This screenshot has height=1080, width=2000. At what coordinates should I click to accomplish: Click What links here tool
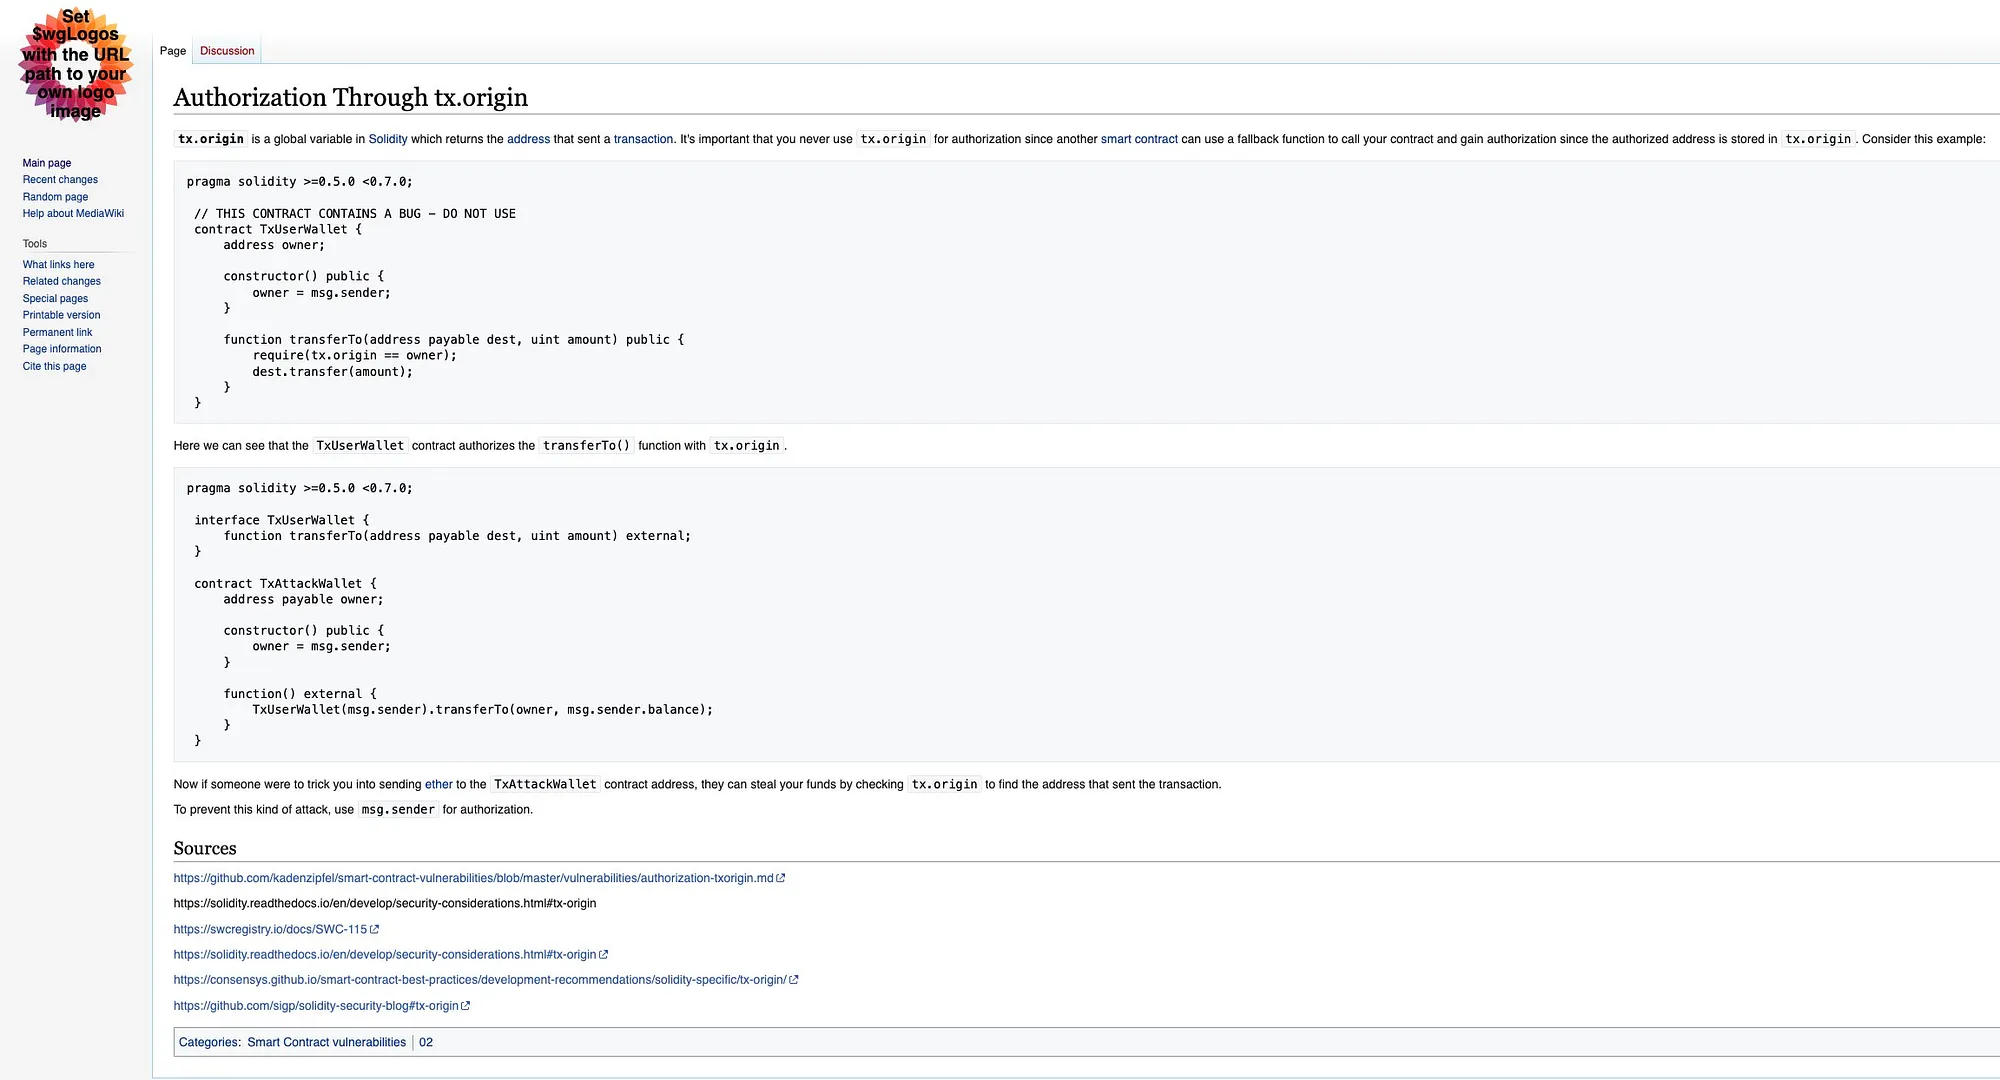(x=58, y=265)
